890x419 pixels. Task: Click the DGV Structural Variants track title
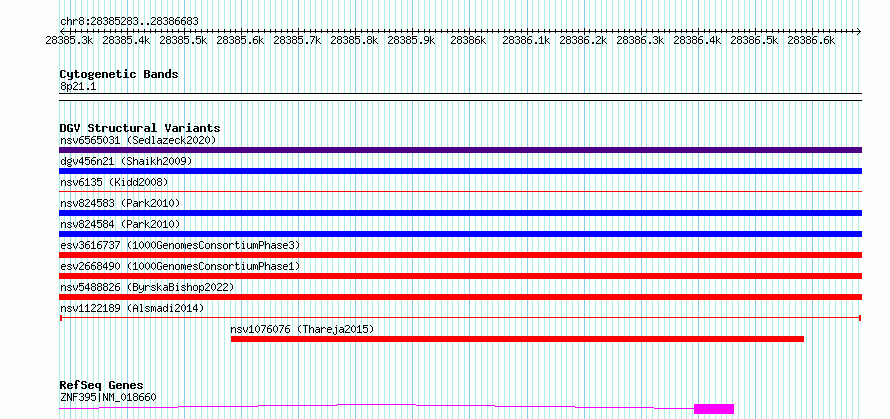pos(140,128)
